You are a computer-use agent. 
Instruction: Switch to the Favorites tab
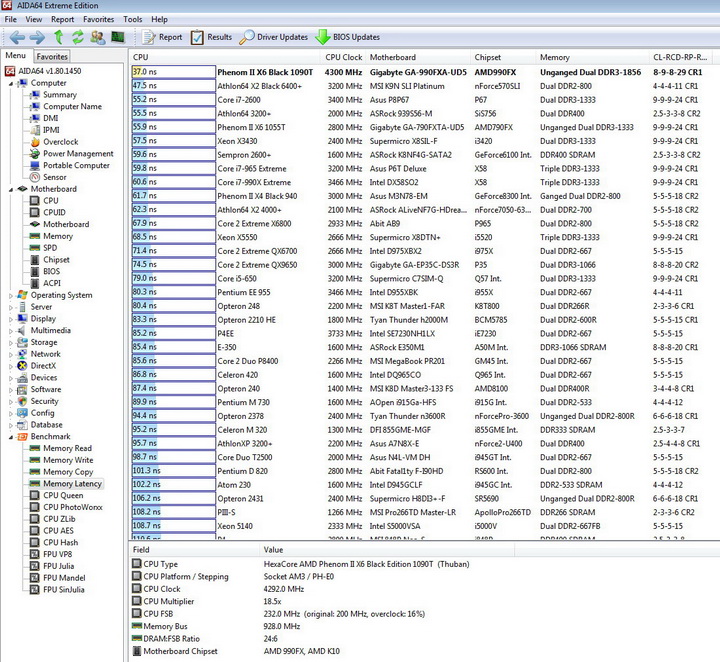pyautogui.click(x=52, y=56)
